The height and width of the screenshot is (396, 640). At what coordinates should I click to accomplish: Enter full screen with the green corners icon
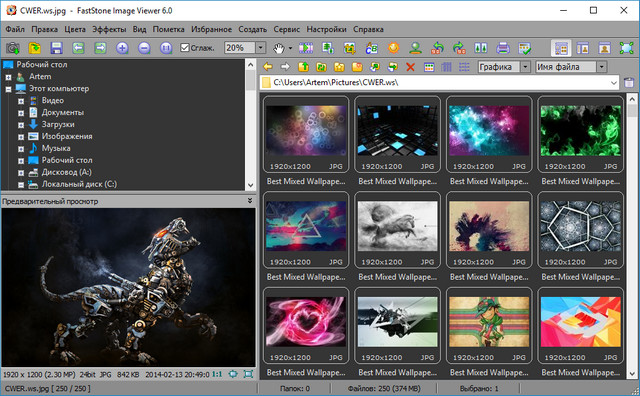click(627, 48)
